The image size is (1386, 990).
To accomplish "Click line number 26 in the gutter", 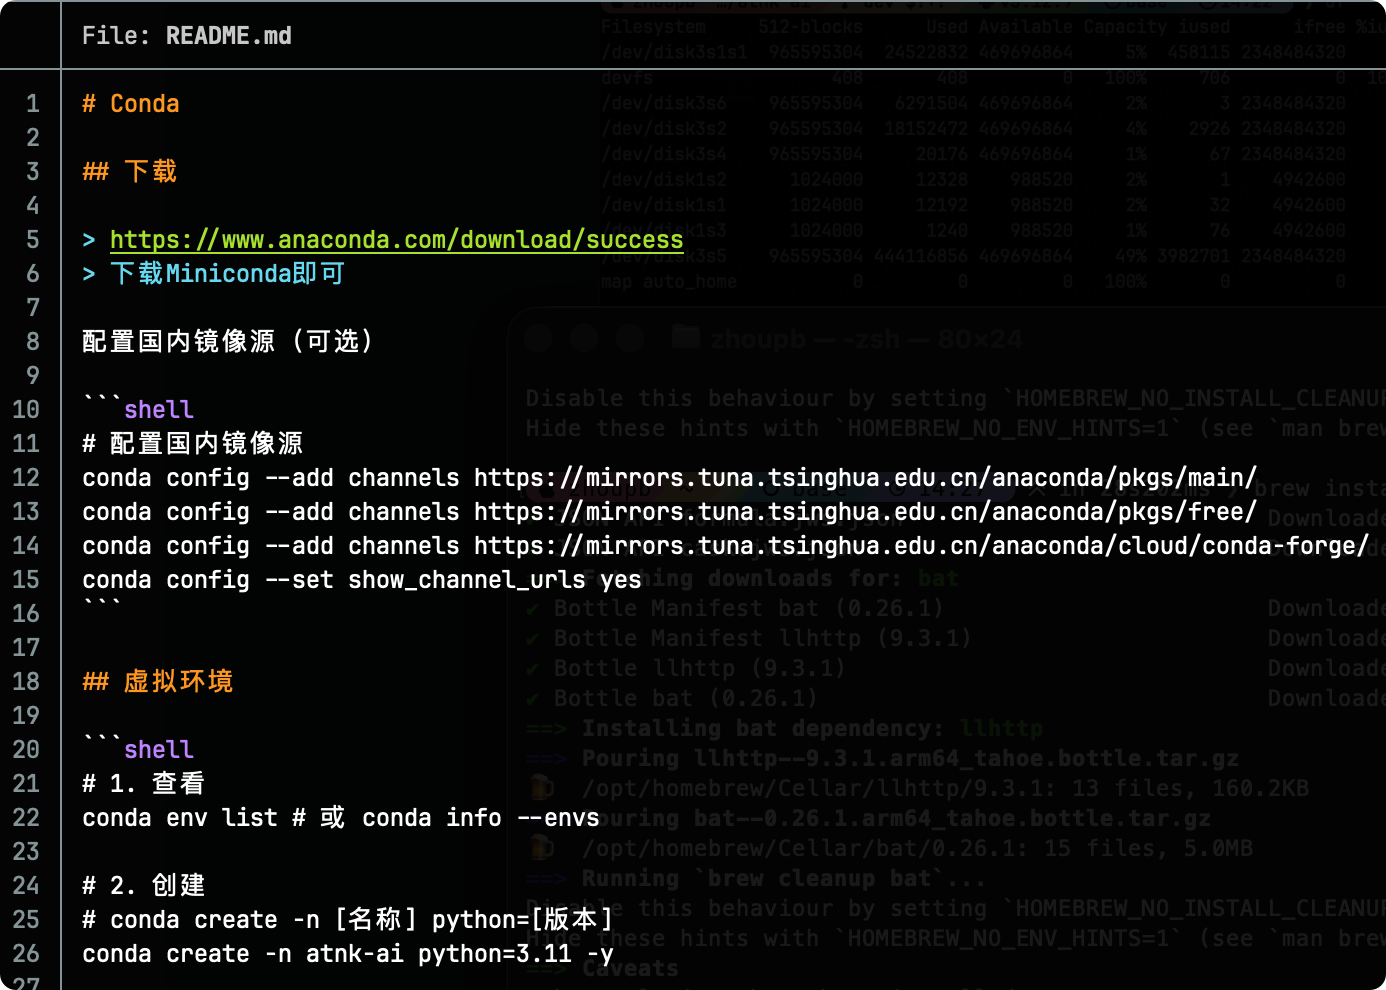I will (27, 954).
